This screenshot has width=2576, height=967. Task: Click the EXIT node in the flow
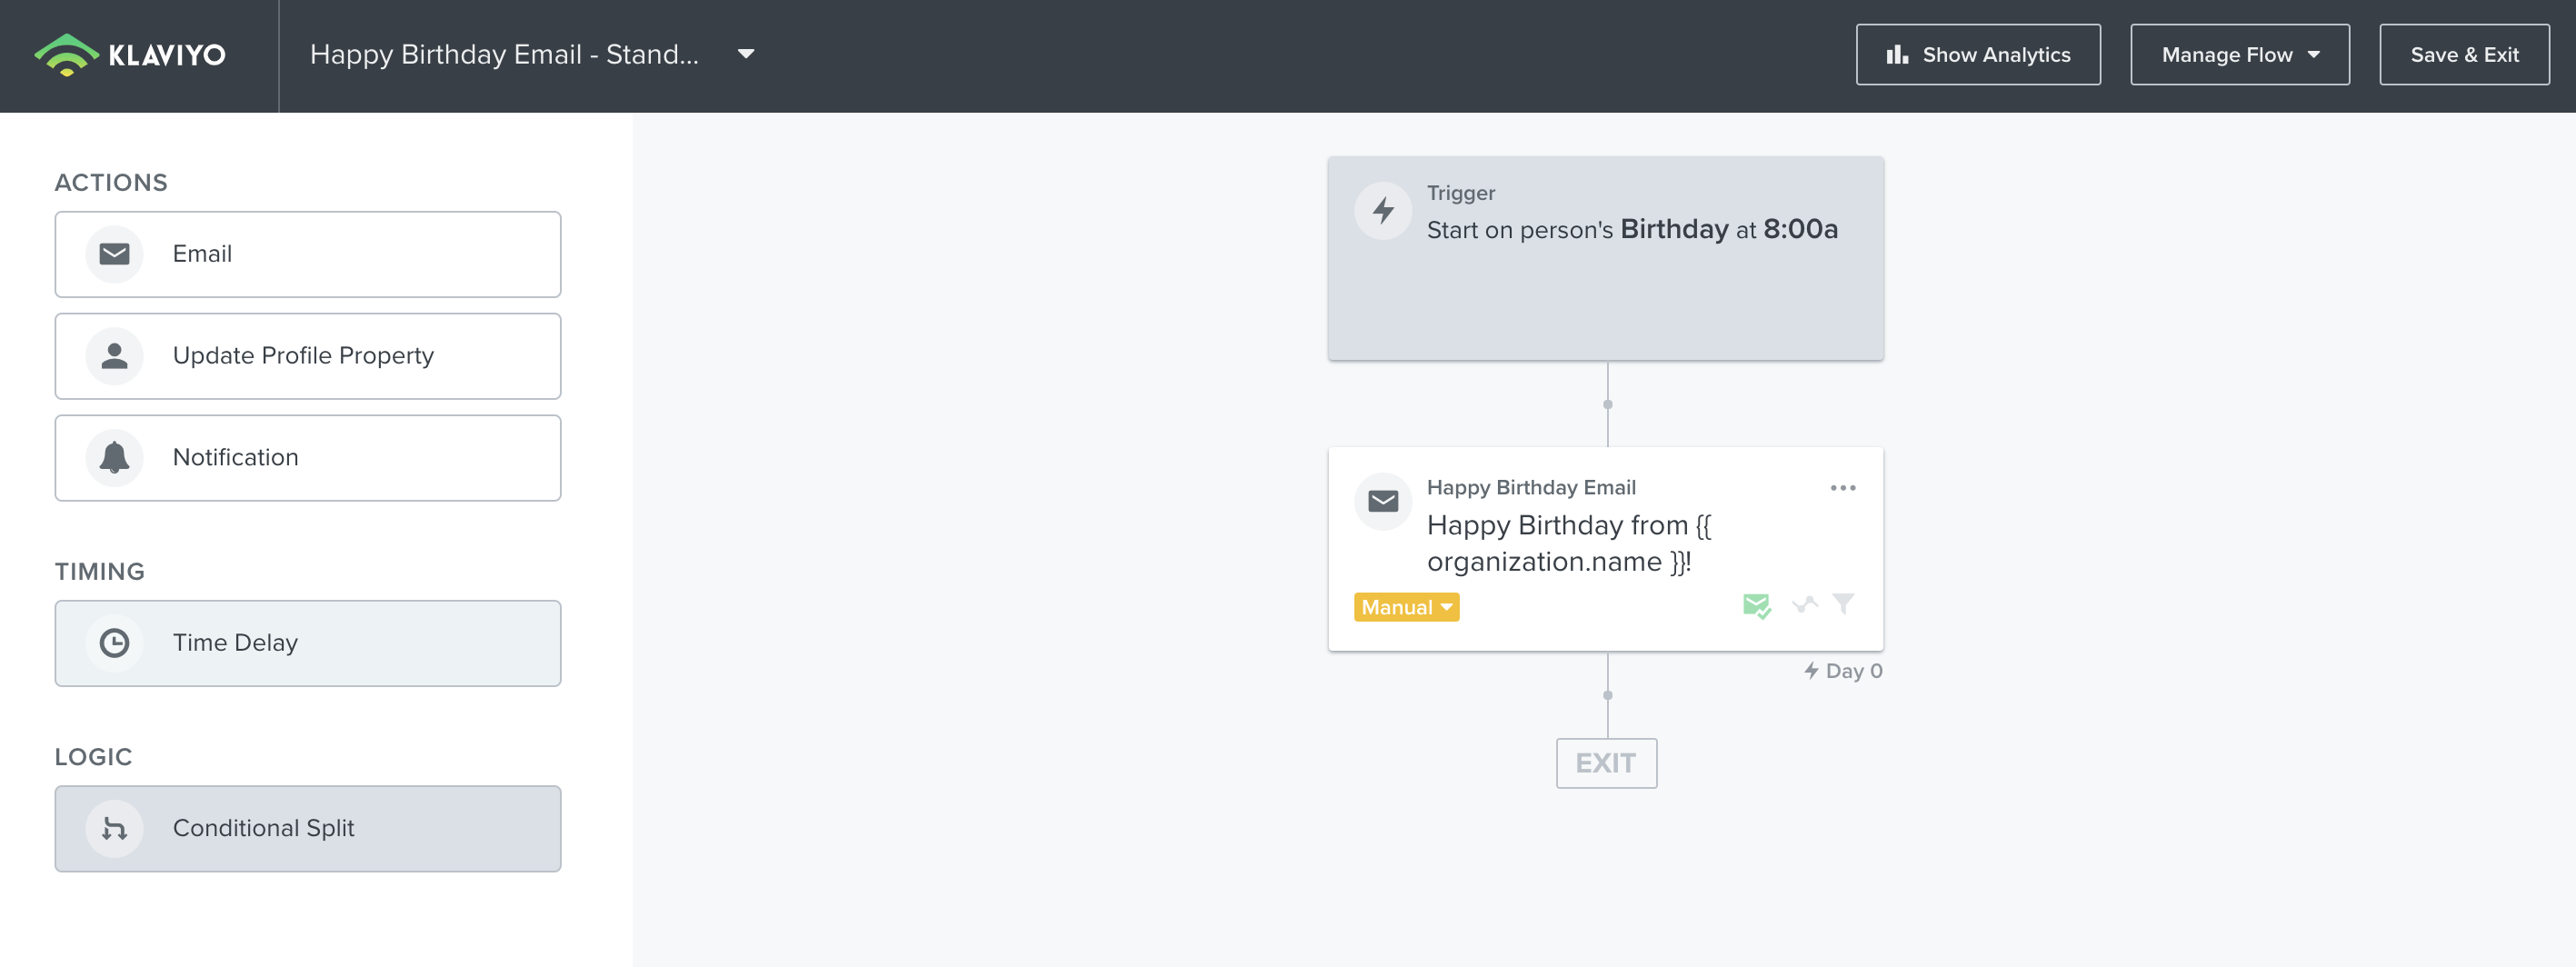[1606, 763]
